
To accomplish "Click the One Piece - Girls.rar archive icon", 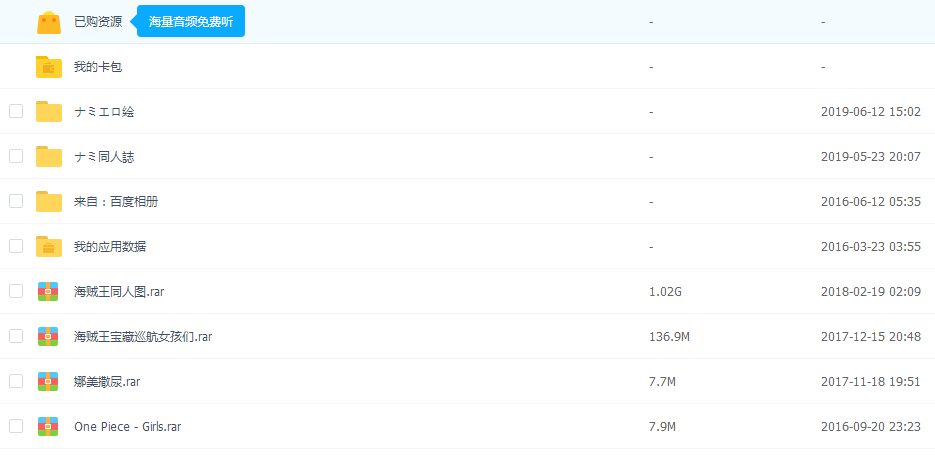I will point(48,426).
